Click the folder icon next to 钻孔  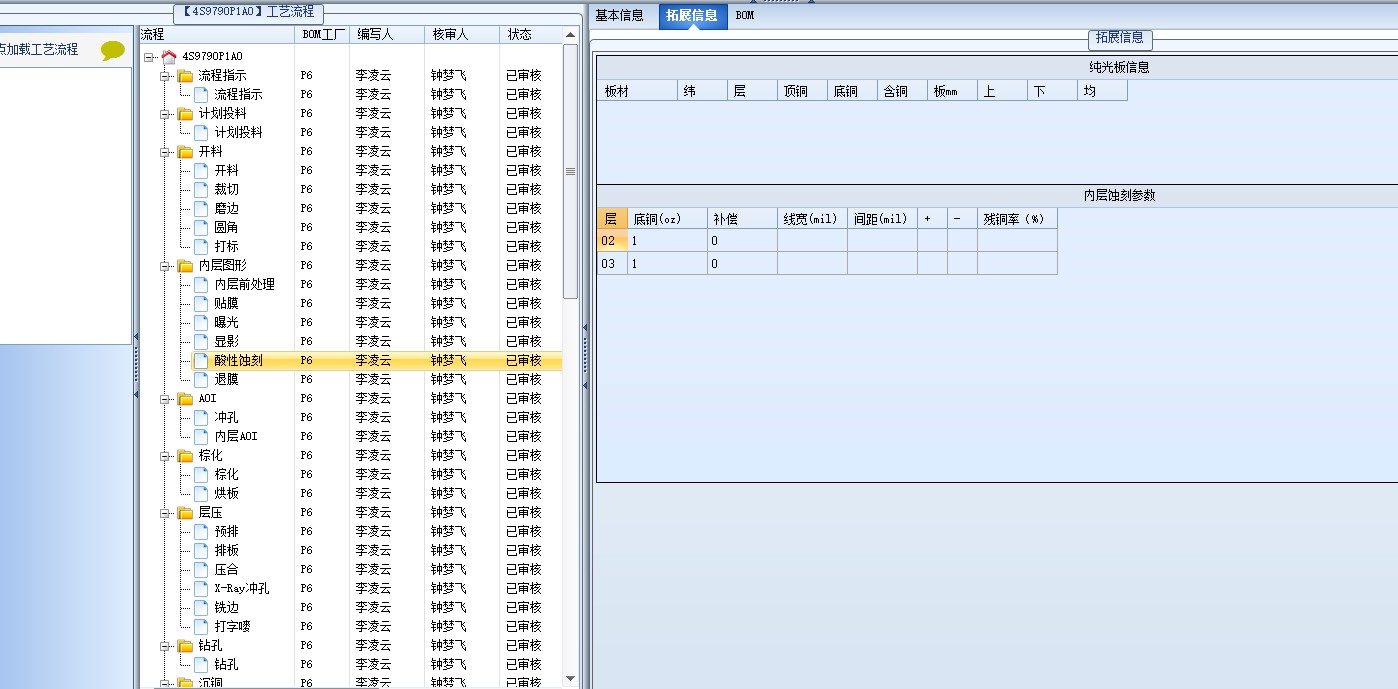(185, 646)
